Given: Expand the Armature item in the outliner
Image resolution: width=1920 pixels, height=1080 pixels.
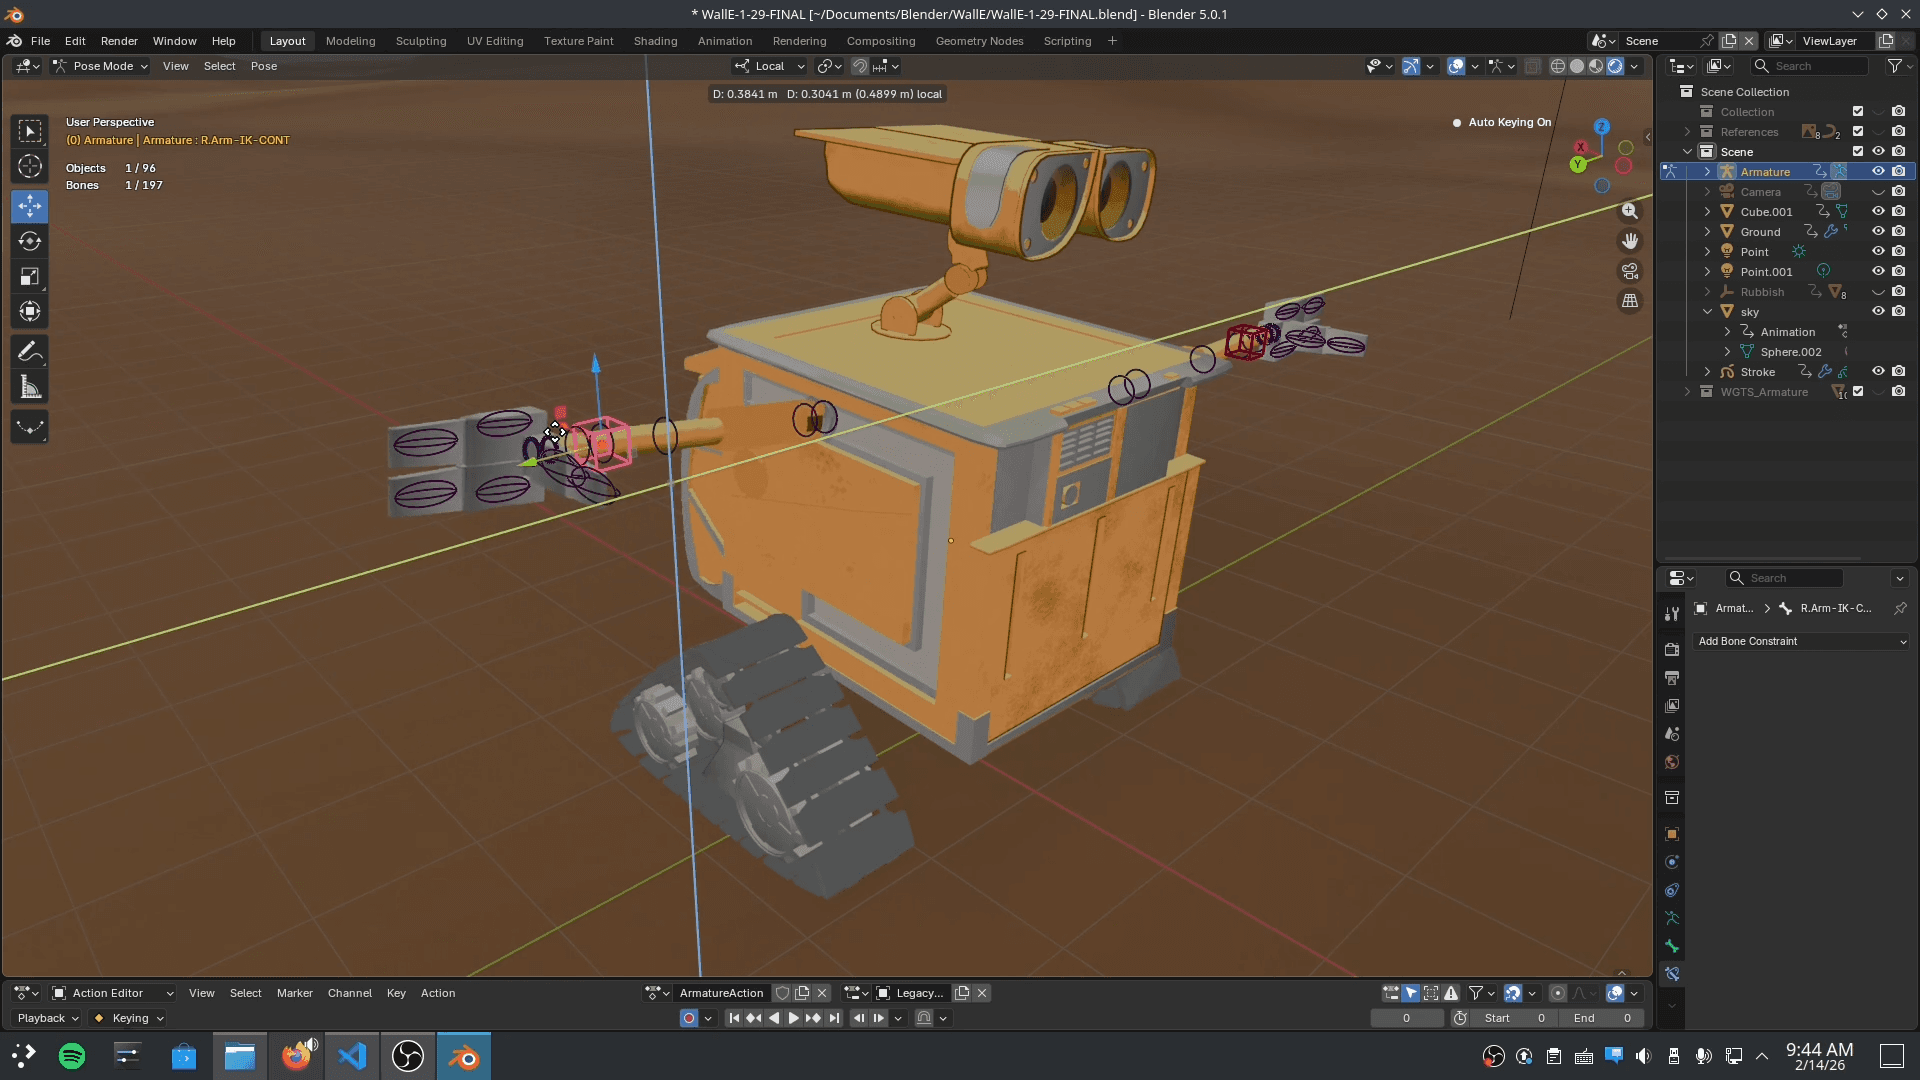Looking at the screenshot, I should [1706, 171].
